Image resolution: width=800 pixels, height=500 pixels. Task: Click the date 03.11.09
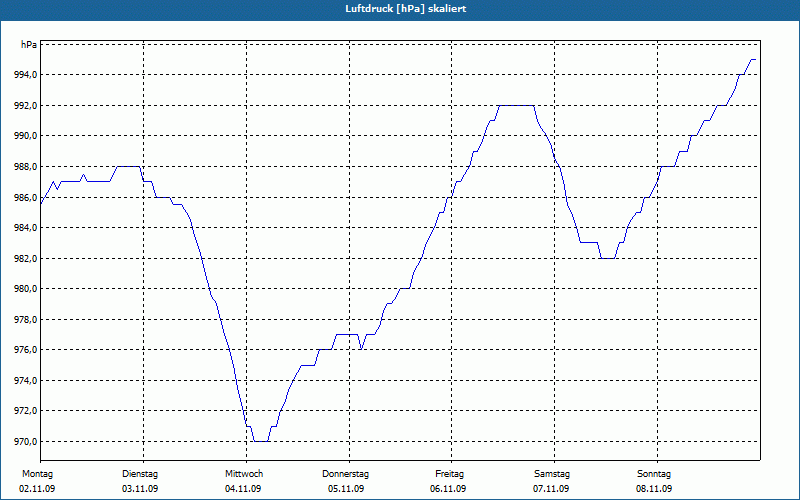[x=140, y=489]
